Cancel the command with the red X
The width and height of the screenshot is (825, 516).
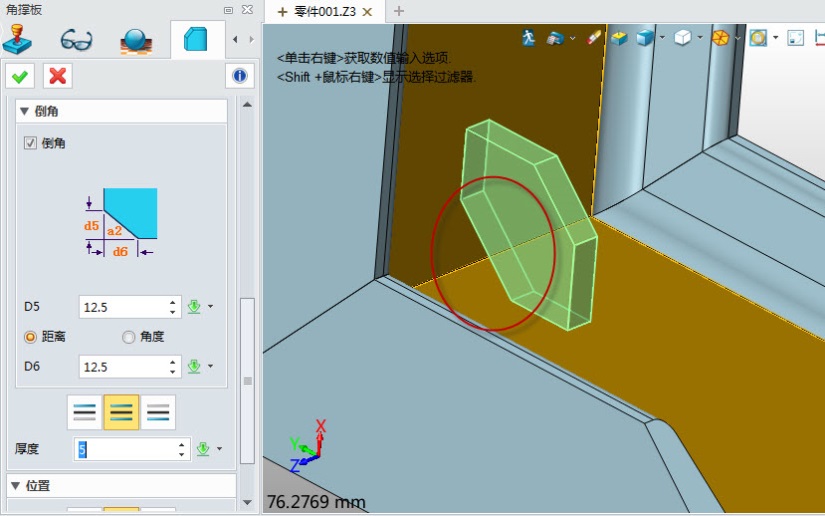coord(57,77)
